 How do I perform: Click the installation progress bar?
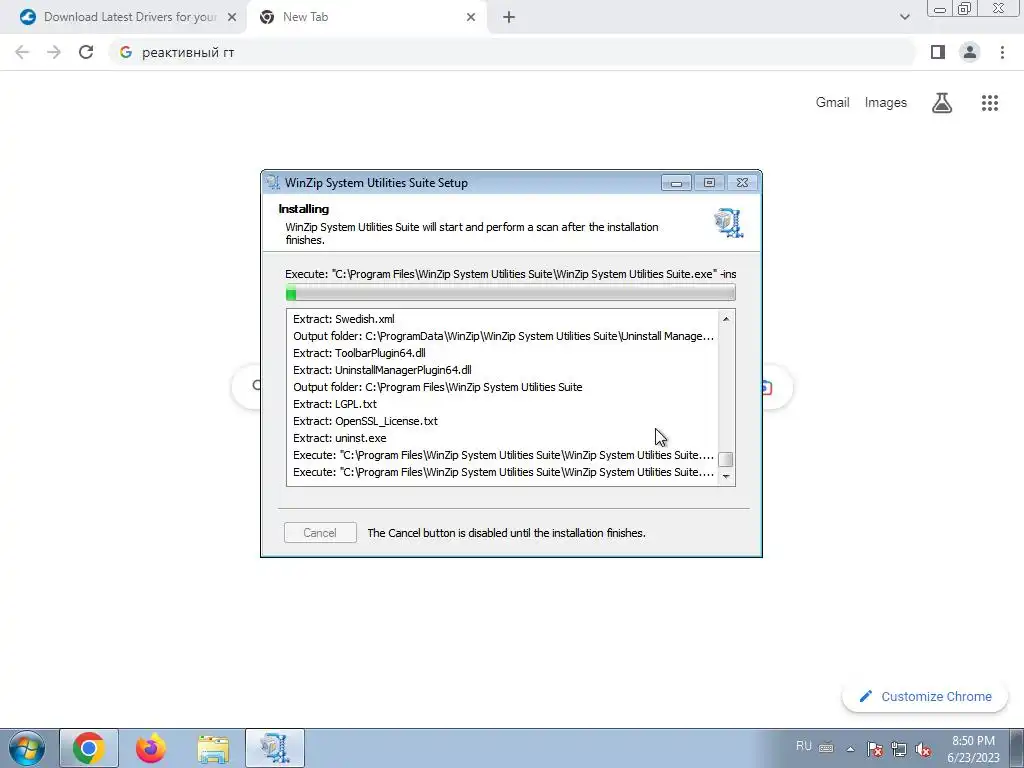(x=511, y=293)
